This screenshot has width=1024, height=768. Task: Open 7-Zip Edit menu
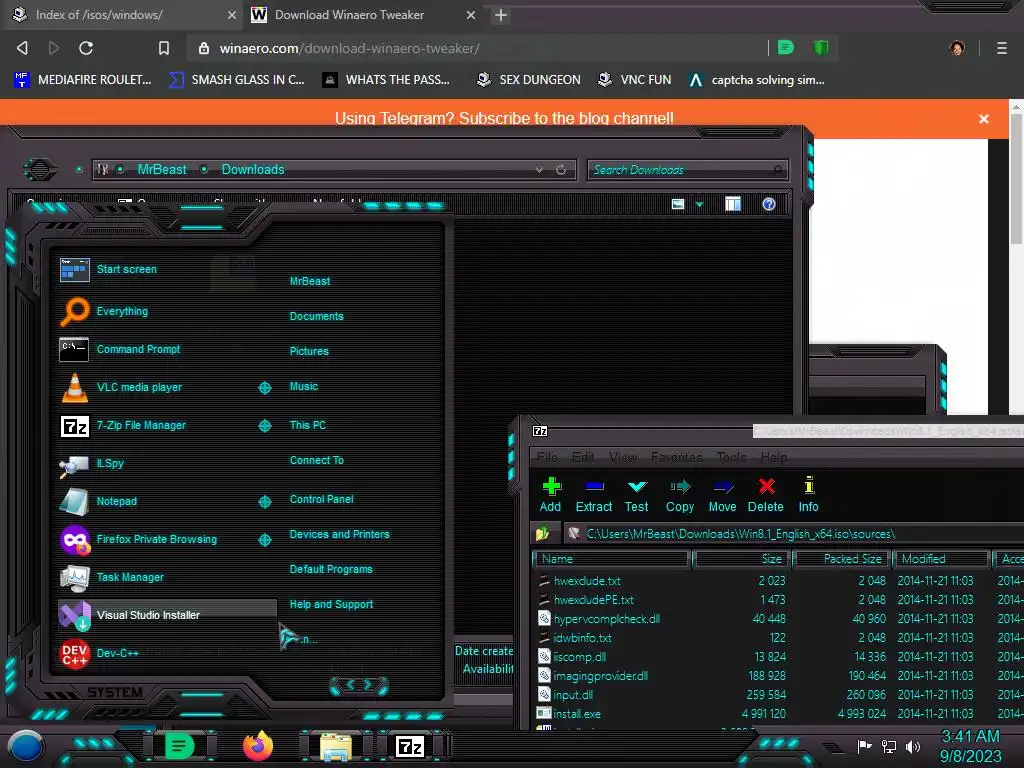[x=583, y=457]
